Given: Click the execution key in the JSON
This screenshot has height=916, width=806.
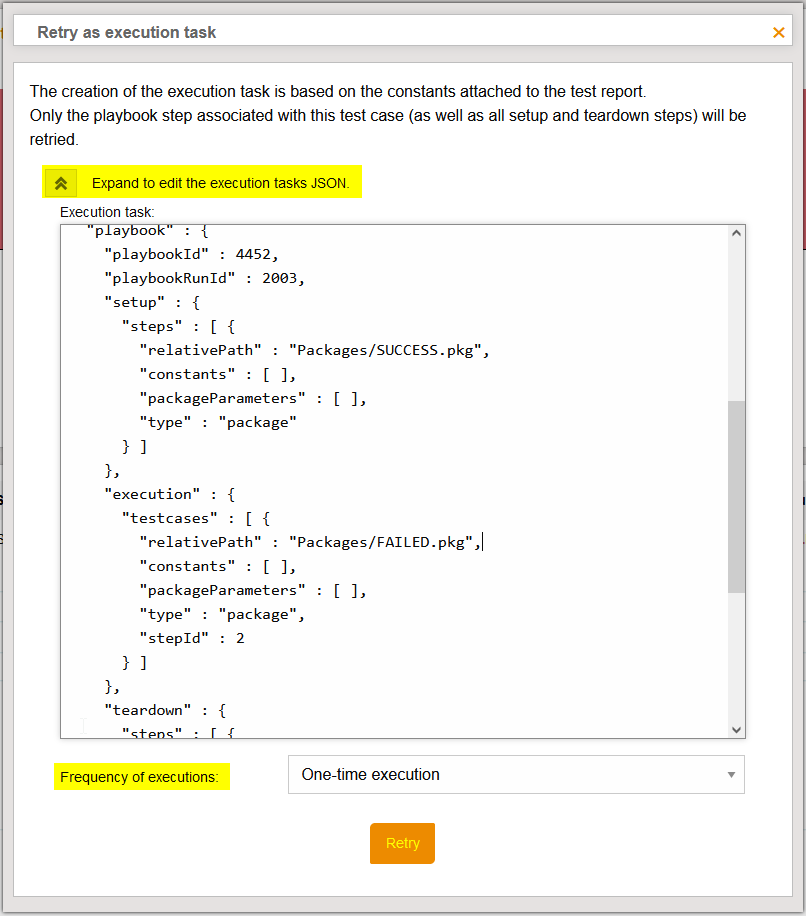Looking at the screenshot, I should [x=153, y=494].
